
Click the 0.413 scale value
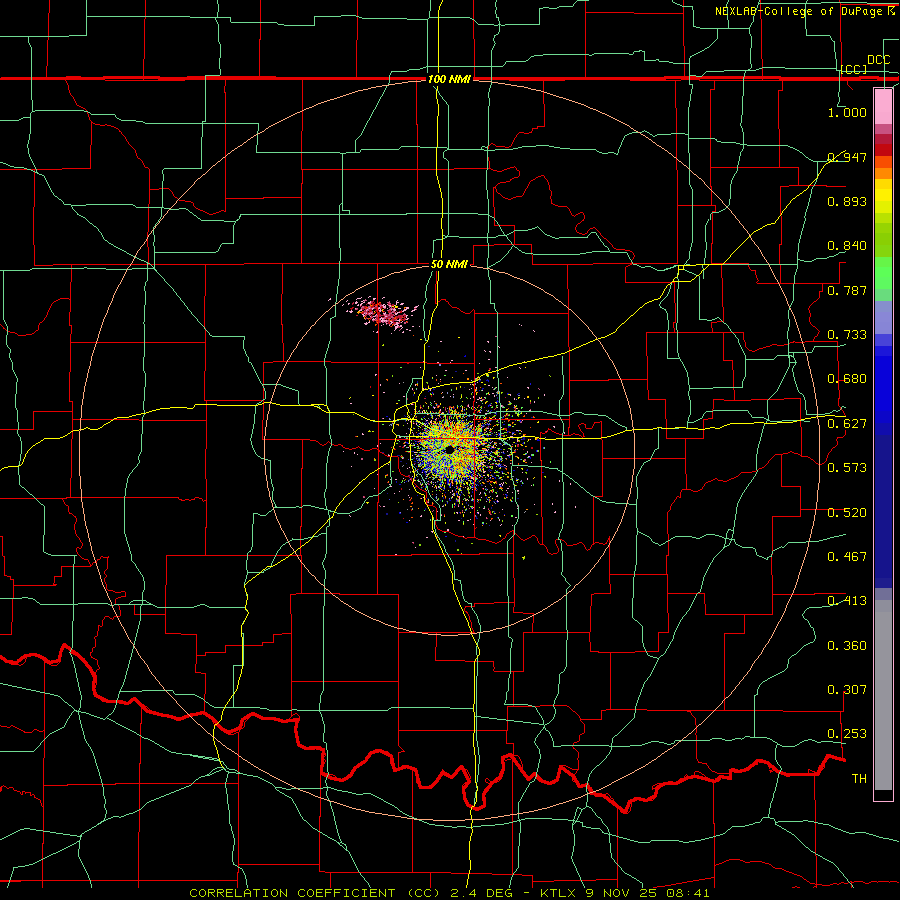point(847,601)
